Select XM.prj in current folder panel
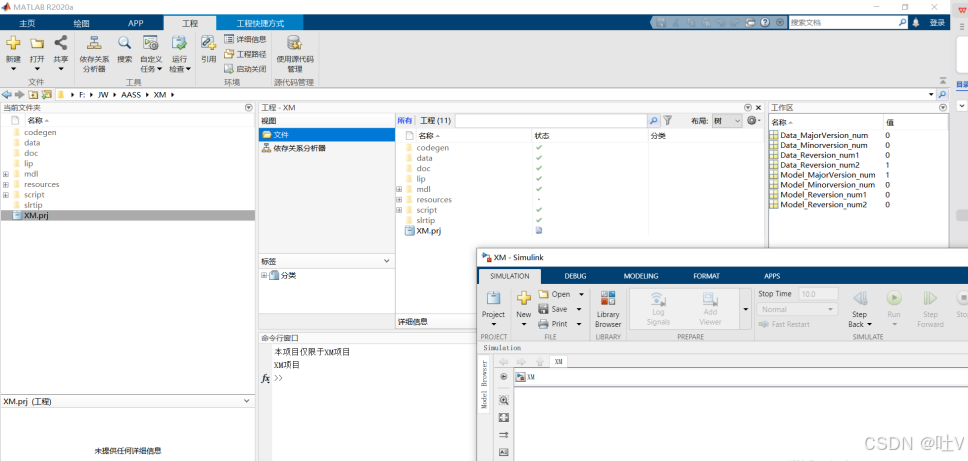 [127, 215]
